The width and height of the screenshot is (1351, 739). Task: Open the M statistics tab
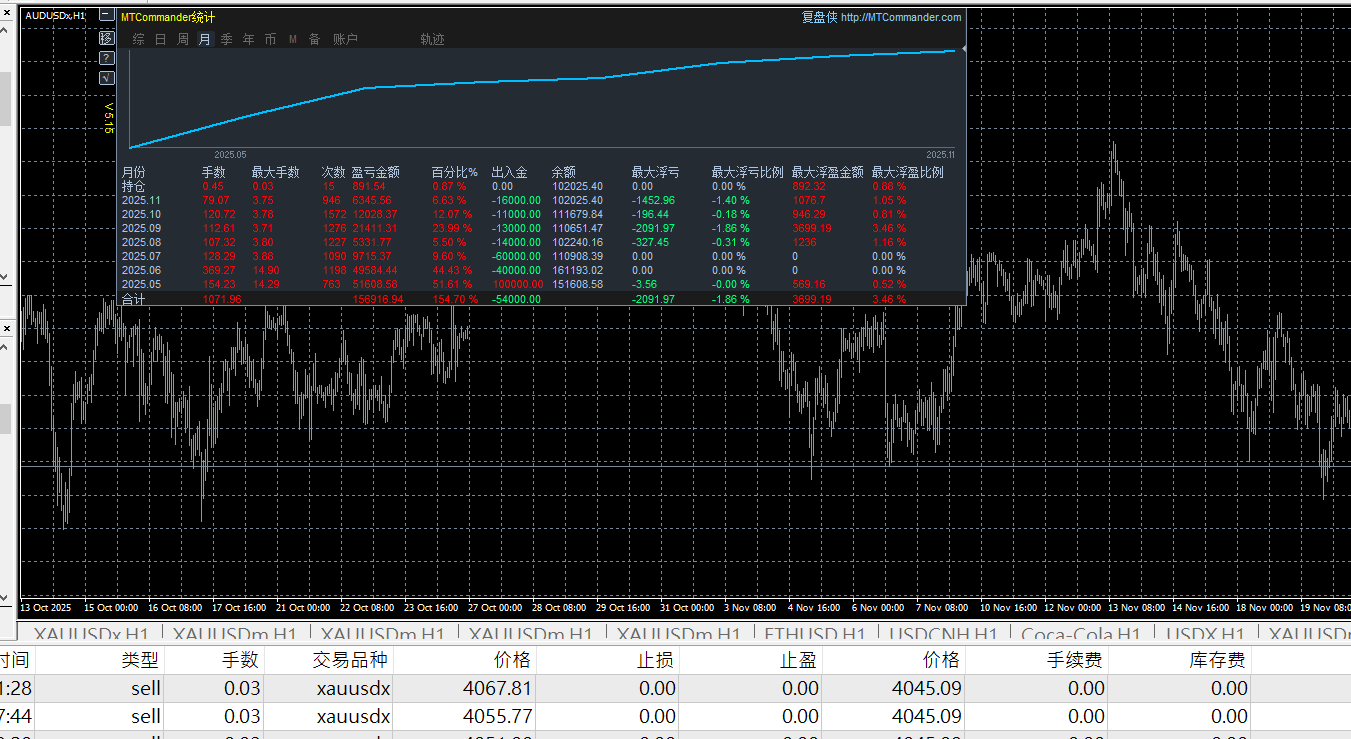coord(293,39)
